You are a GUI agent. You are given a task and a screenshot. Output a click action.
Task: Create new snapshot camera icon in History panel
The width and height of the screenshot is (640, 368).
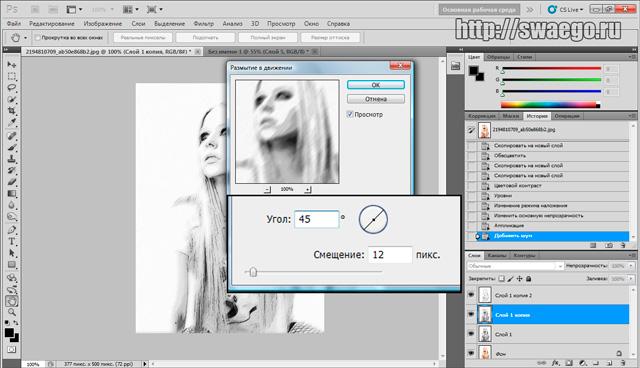click(609, 246)
